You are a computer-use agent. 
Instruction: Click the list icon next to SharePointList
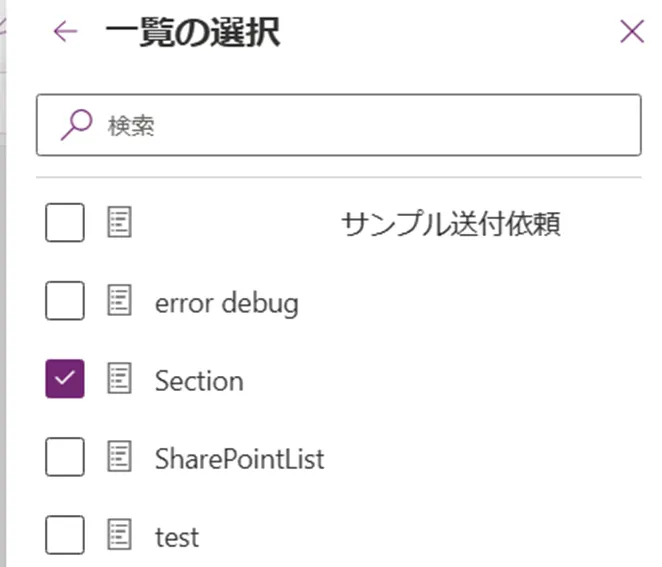click(120, 458)
